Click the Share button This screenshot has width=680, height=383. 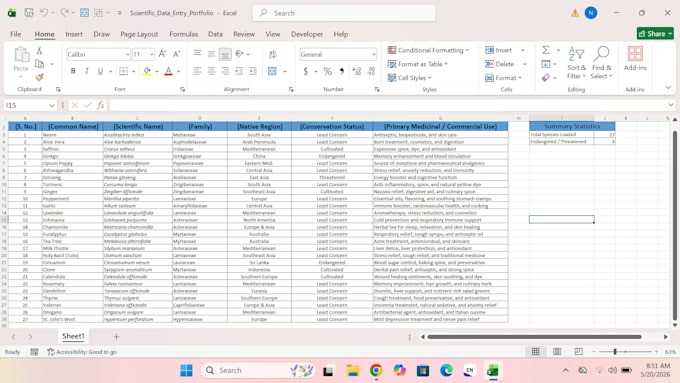pyautogui.click(x=655, y=33)
